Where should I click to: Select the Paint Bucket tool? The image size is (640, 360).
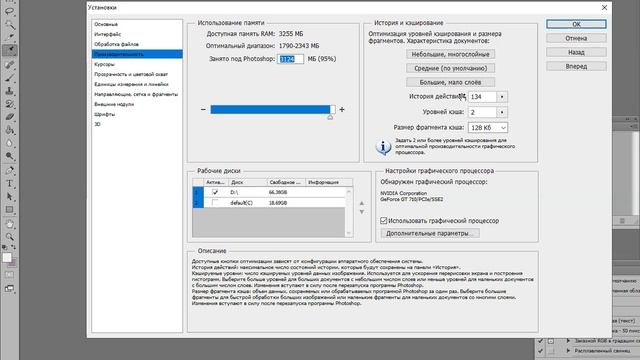(9, 130)
